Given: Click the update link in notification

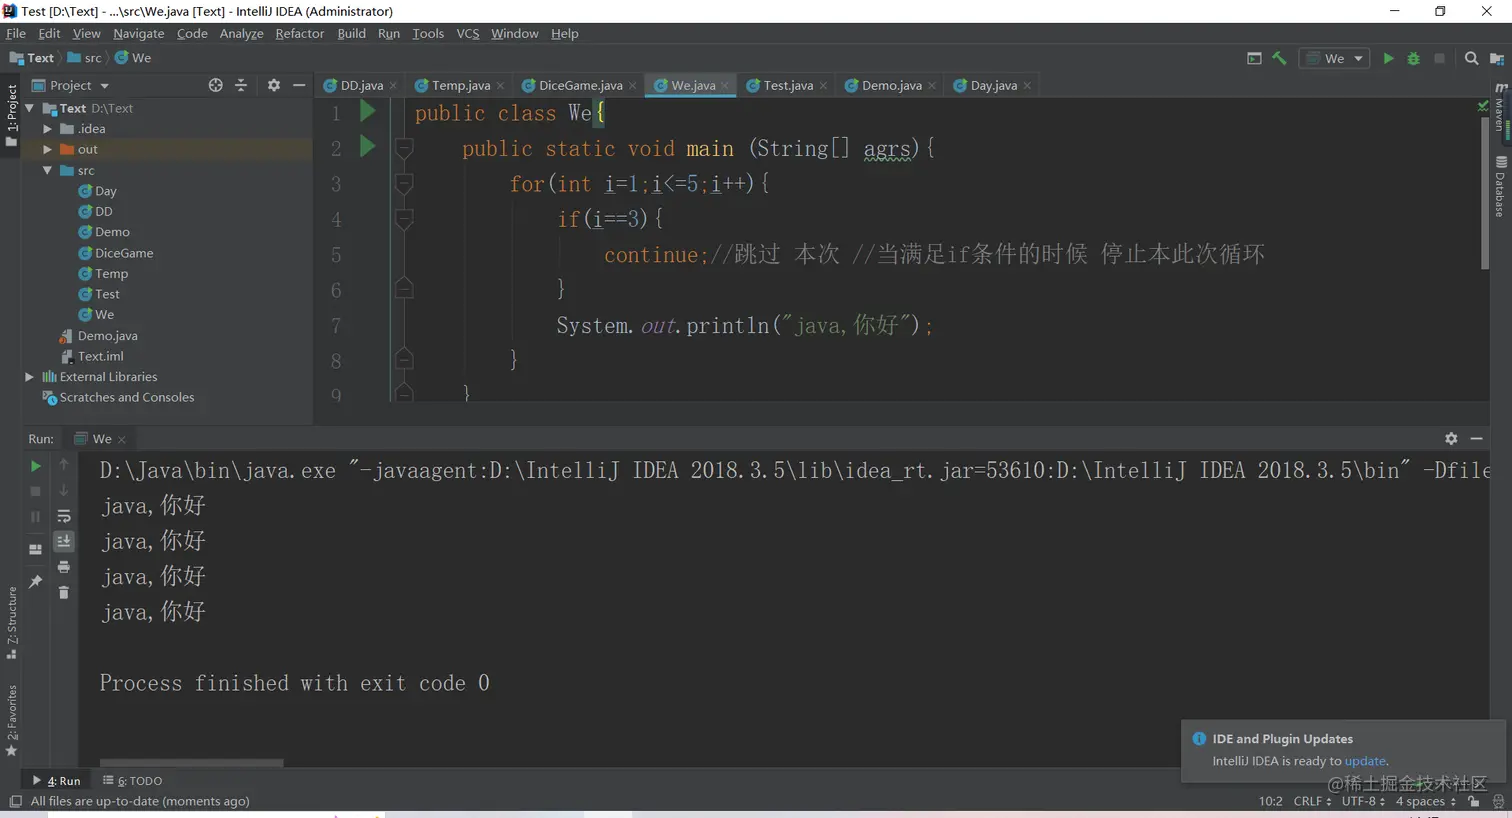Looking at the screenshot, I should pos(1365,761).
